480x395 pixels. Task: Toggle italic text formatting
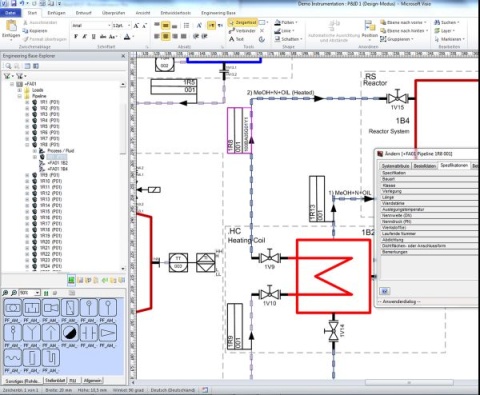pyautogui.click(x=85, y=36)
